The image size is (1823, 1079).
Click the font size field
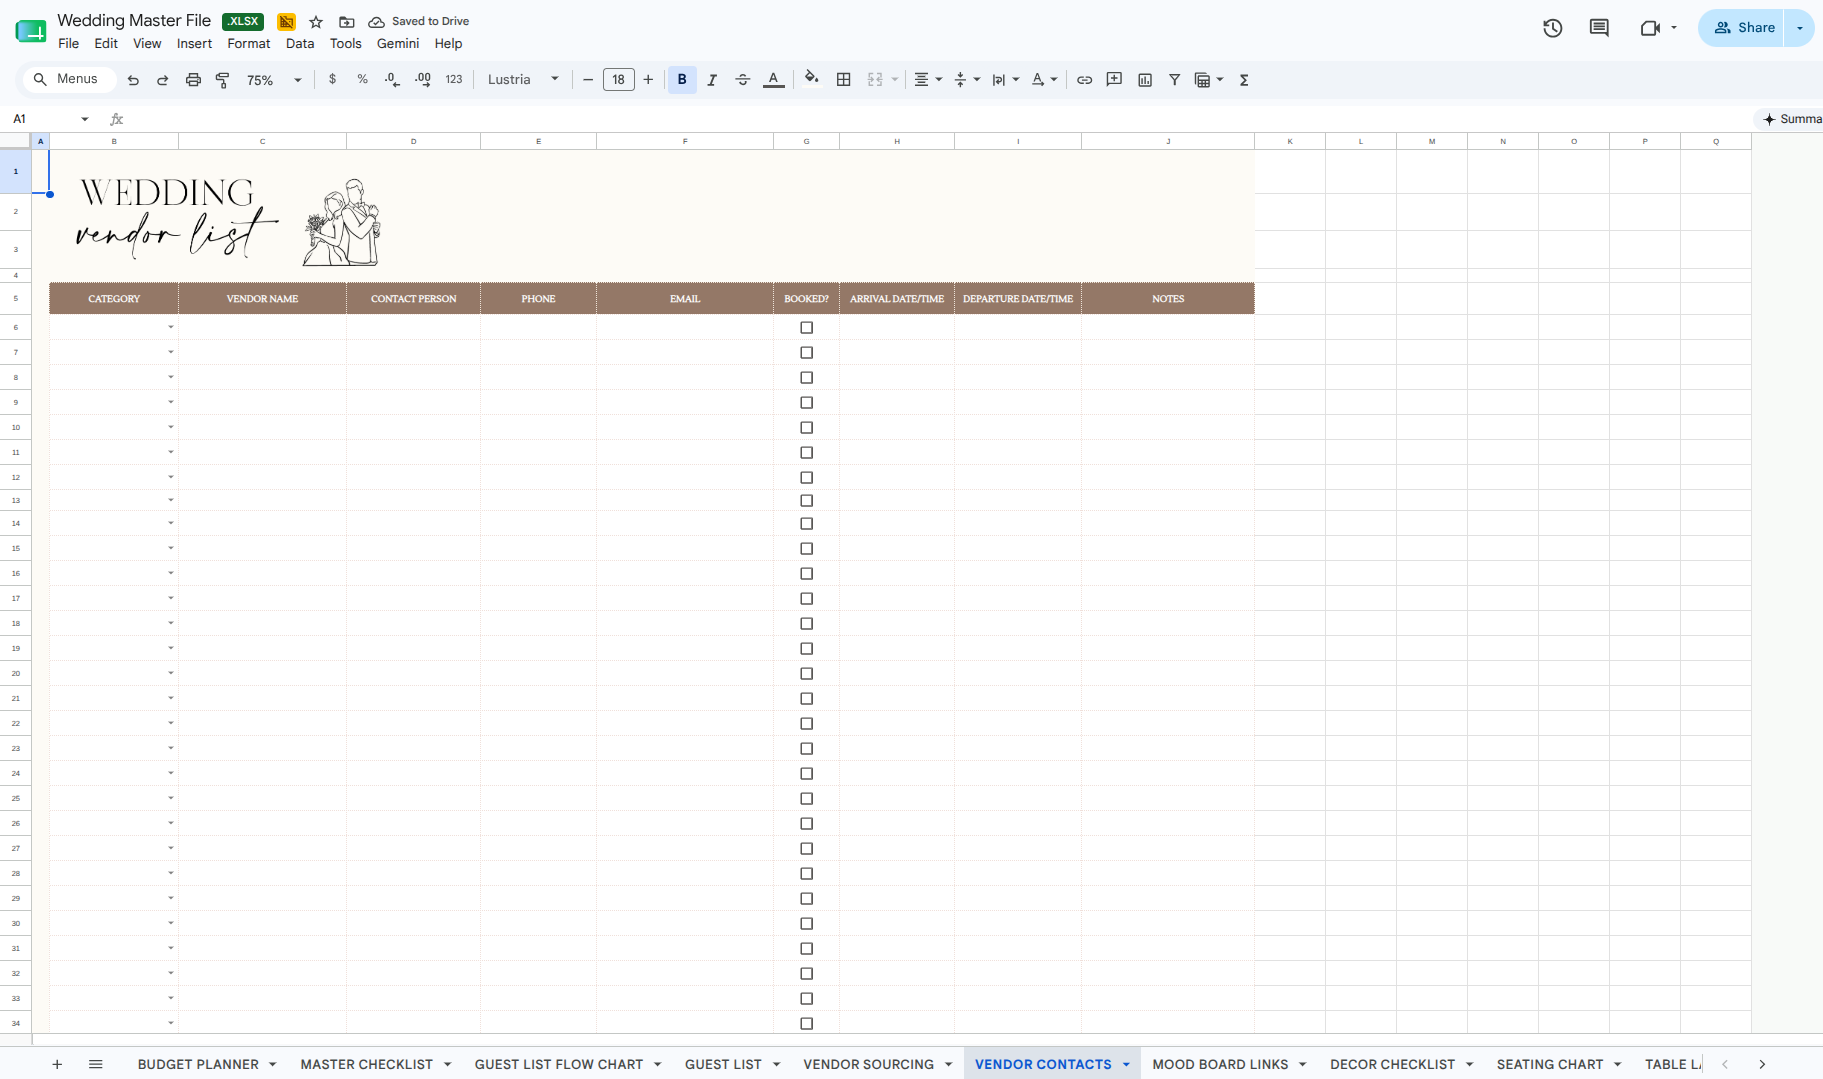(x=618, y=80)
